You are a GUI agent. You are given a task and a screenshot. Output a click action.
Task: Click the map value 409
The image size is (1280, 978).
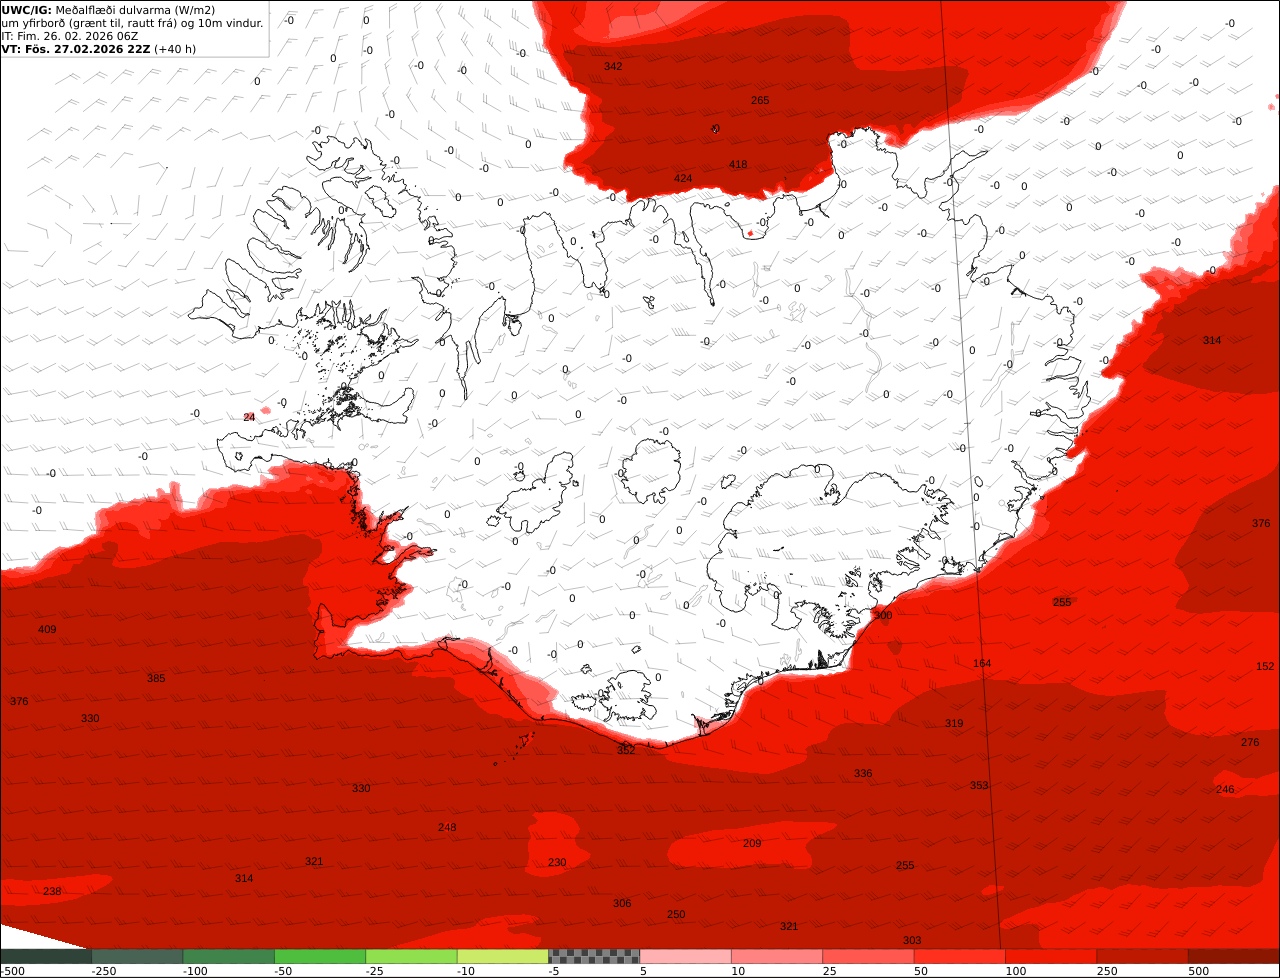[x=47, y=629]
